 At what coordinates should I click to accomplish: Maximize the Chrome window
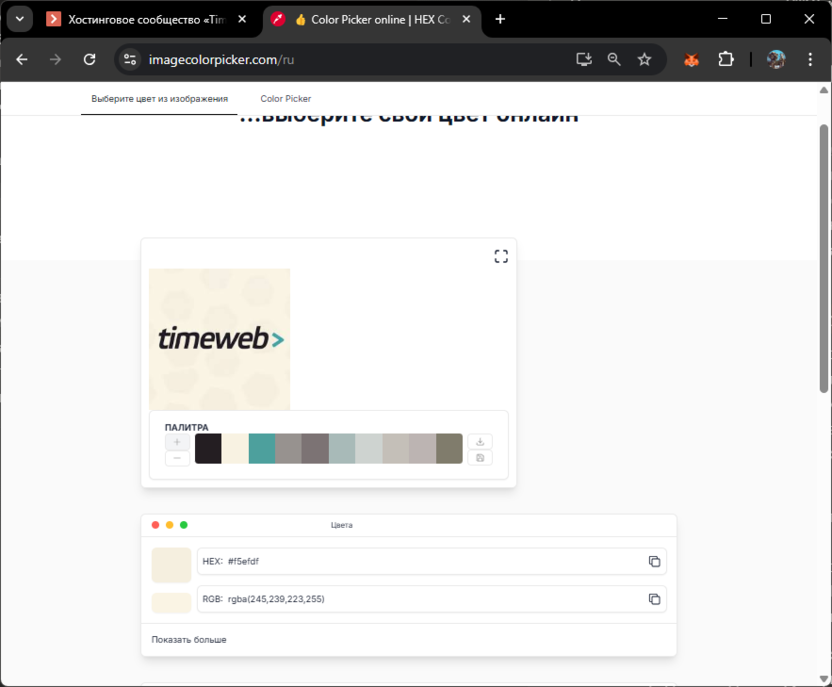click(x=766, y=19)
